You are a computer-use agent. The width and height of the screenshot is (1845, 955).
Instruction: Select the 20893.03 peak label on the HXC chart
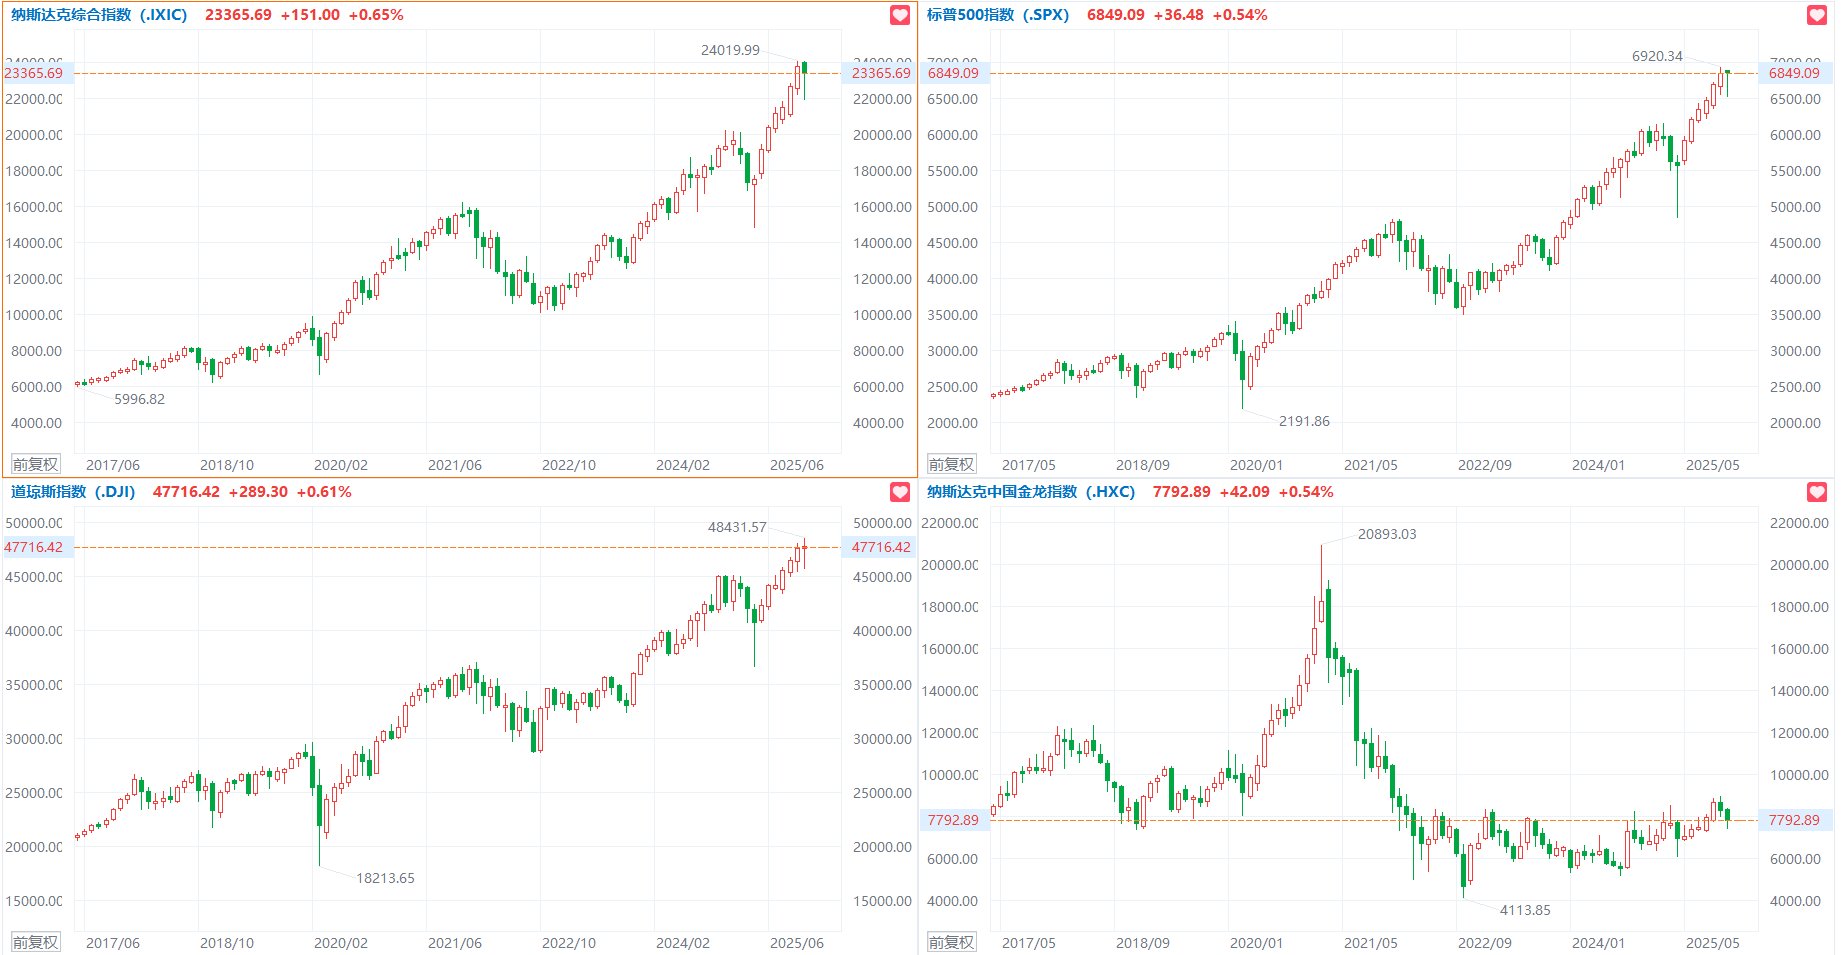(1386, 534)
